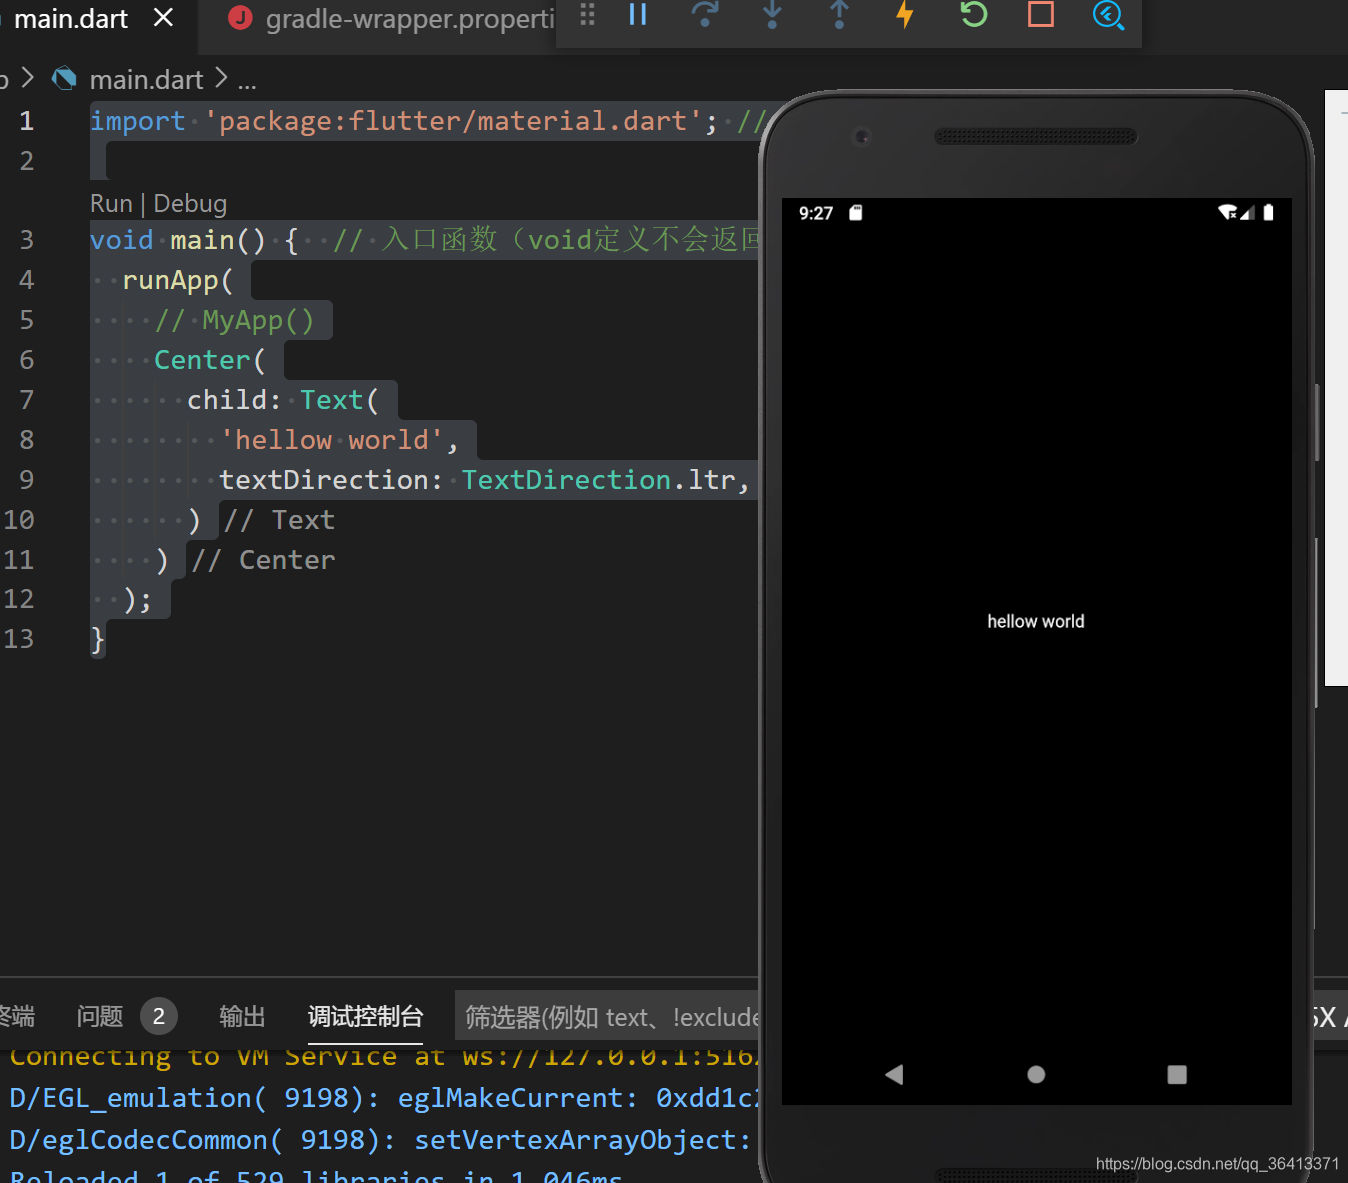1348x1183 pixels.
Task: Click the Step Out debug icon
Action: point(839,14)
